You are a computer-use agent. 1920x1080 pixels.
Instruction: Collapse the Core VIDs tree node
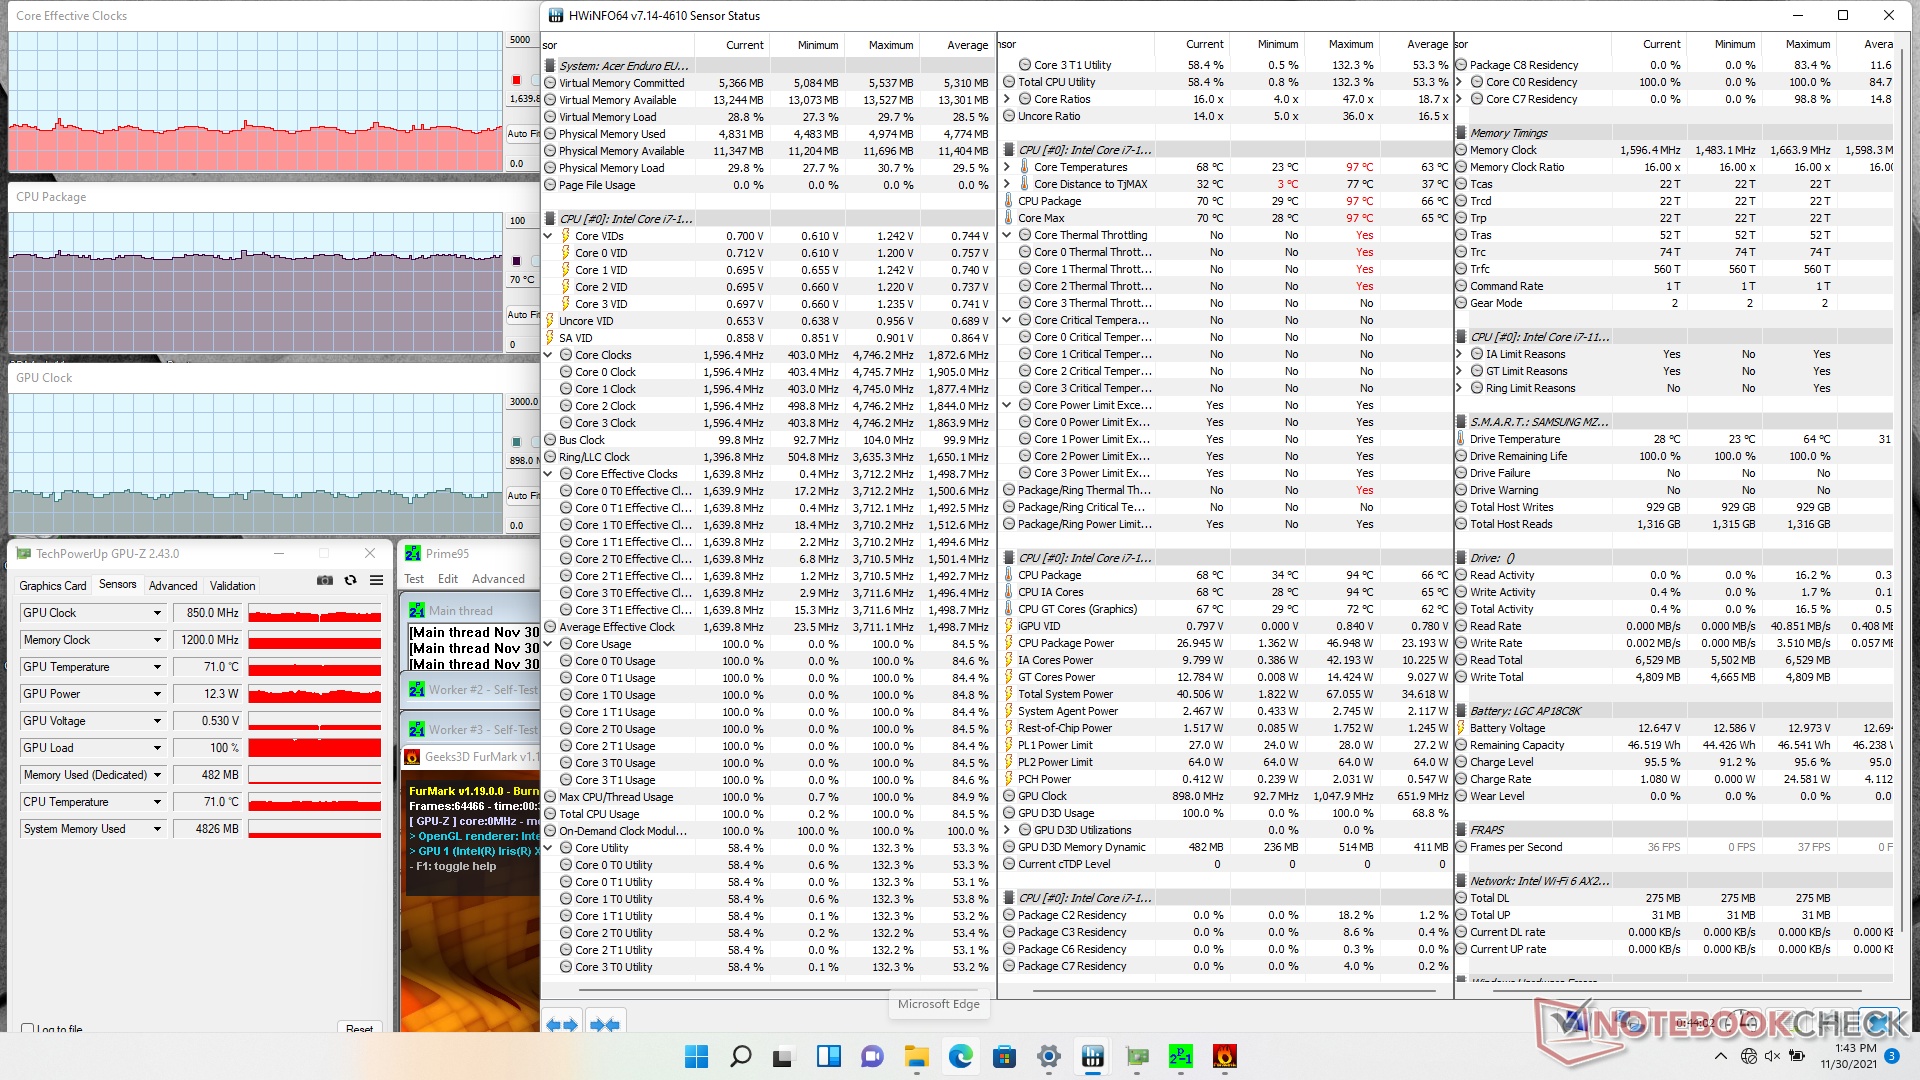coord(548,236)
